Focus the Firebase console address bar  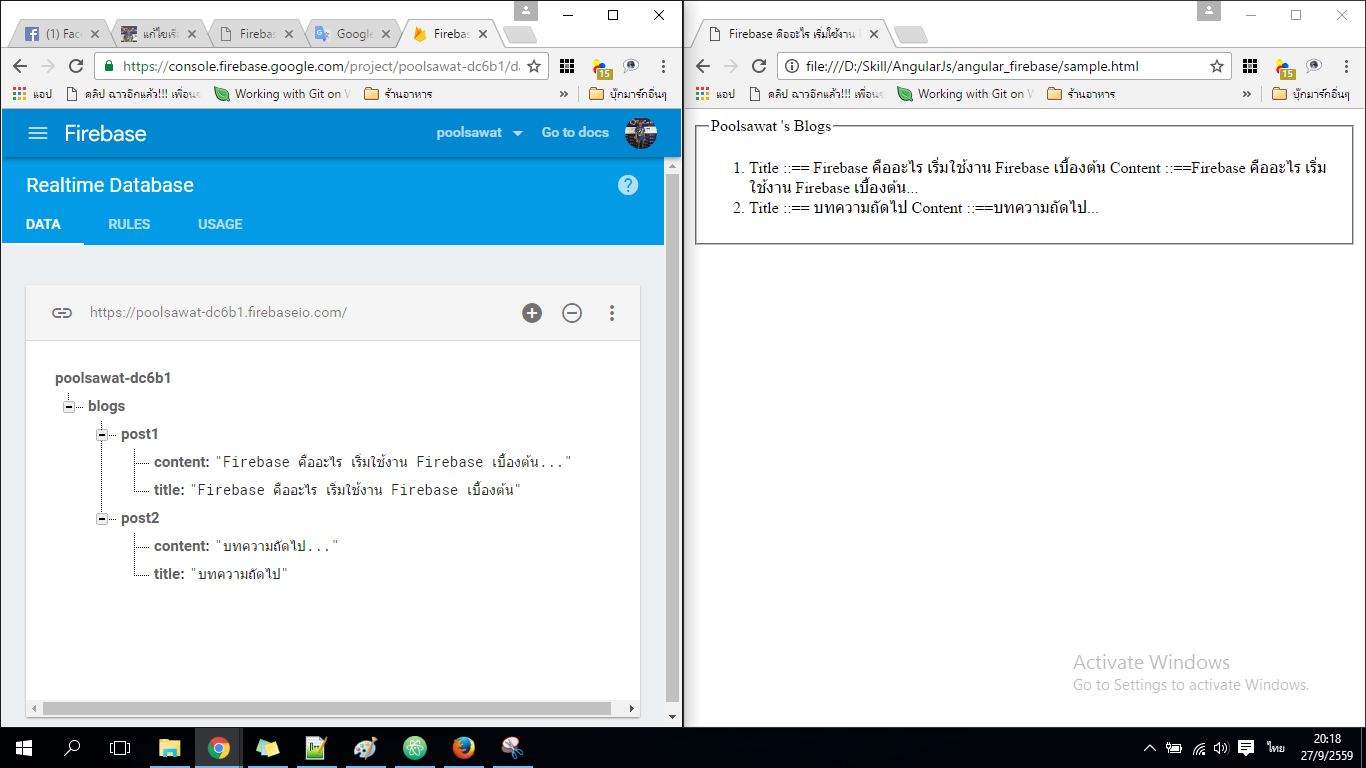pos(320,66)
